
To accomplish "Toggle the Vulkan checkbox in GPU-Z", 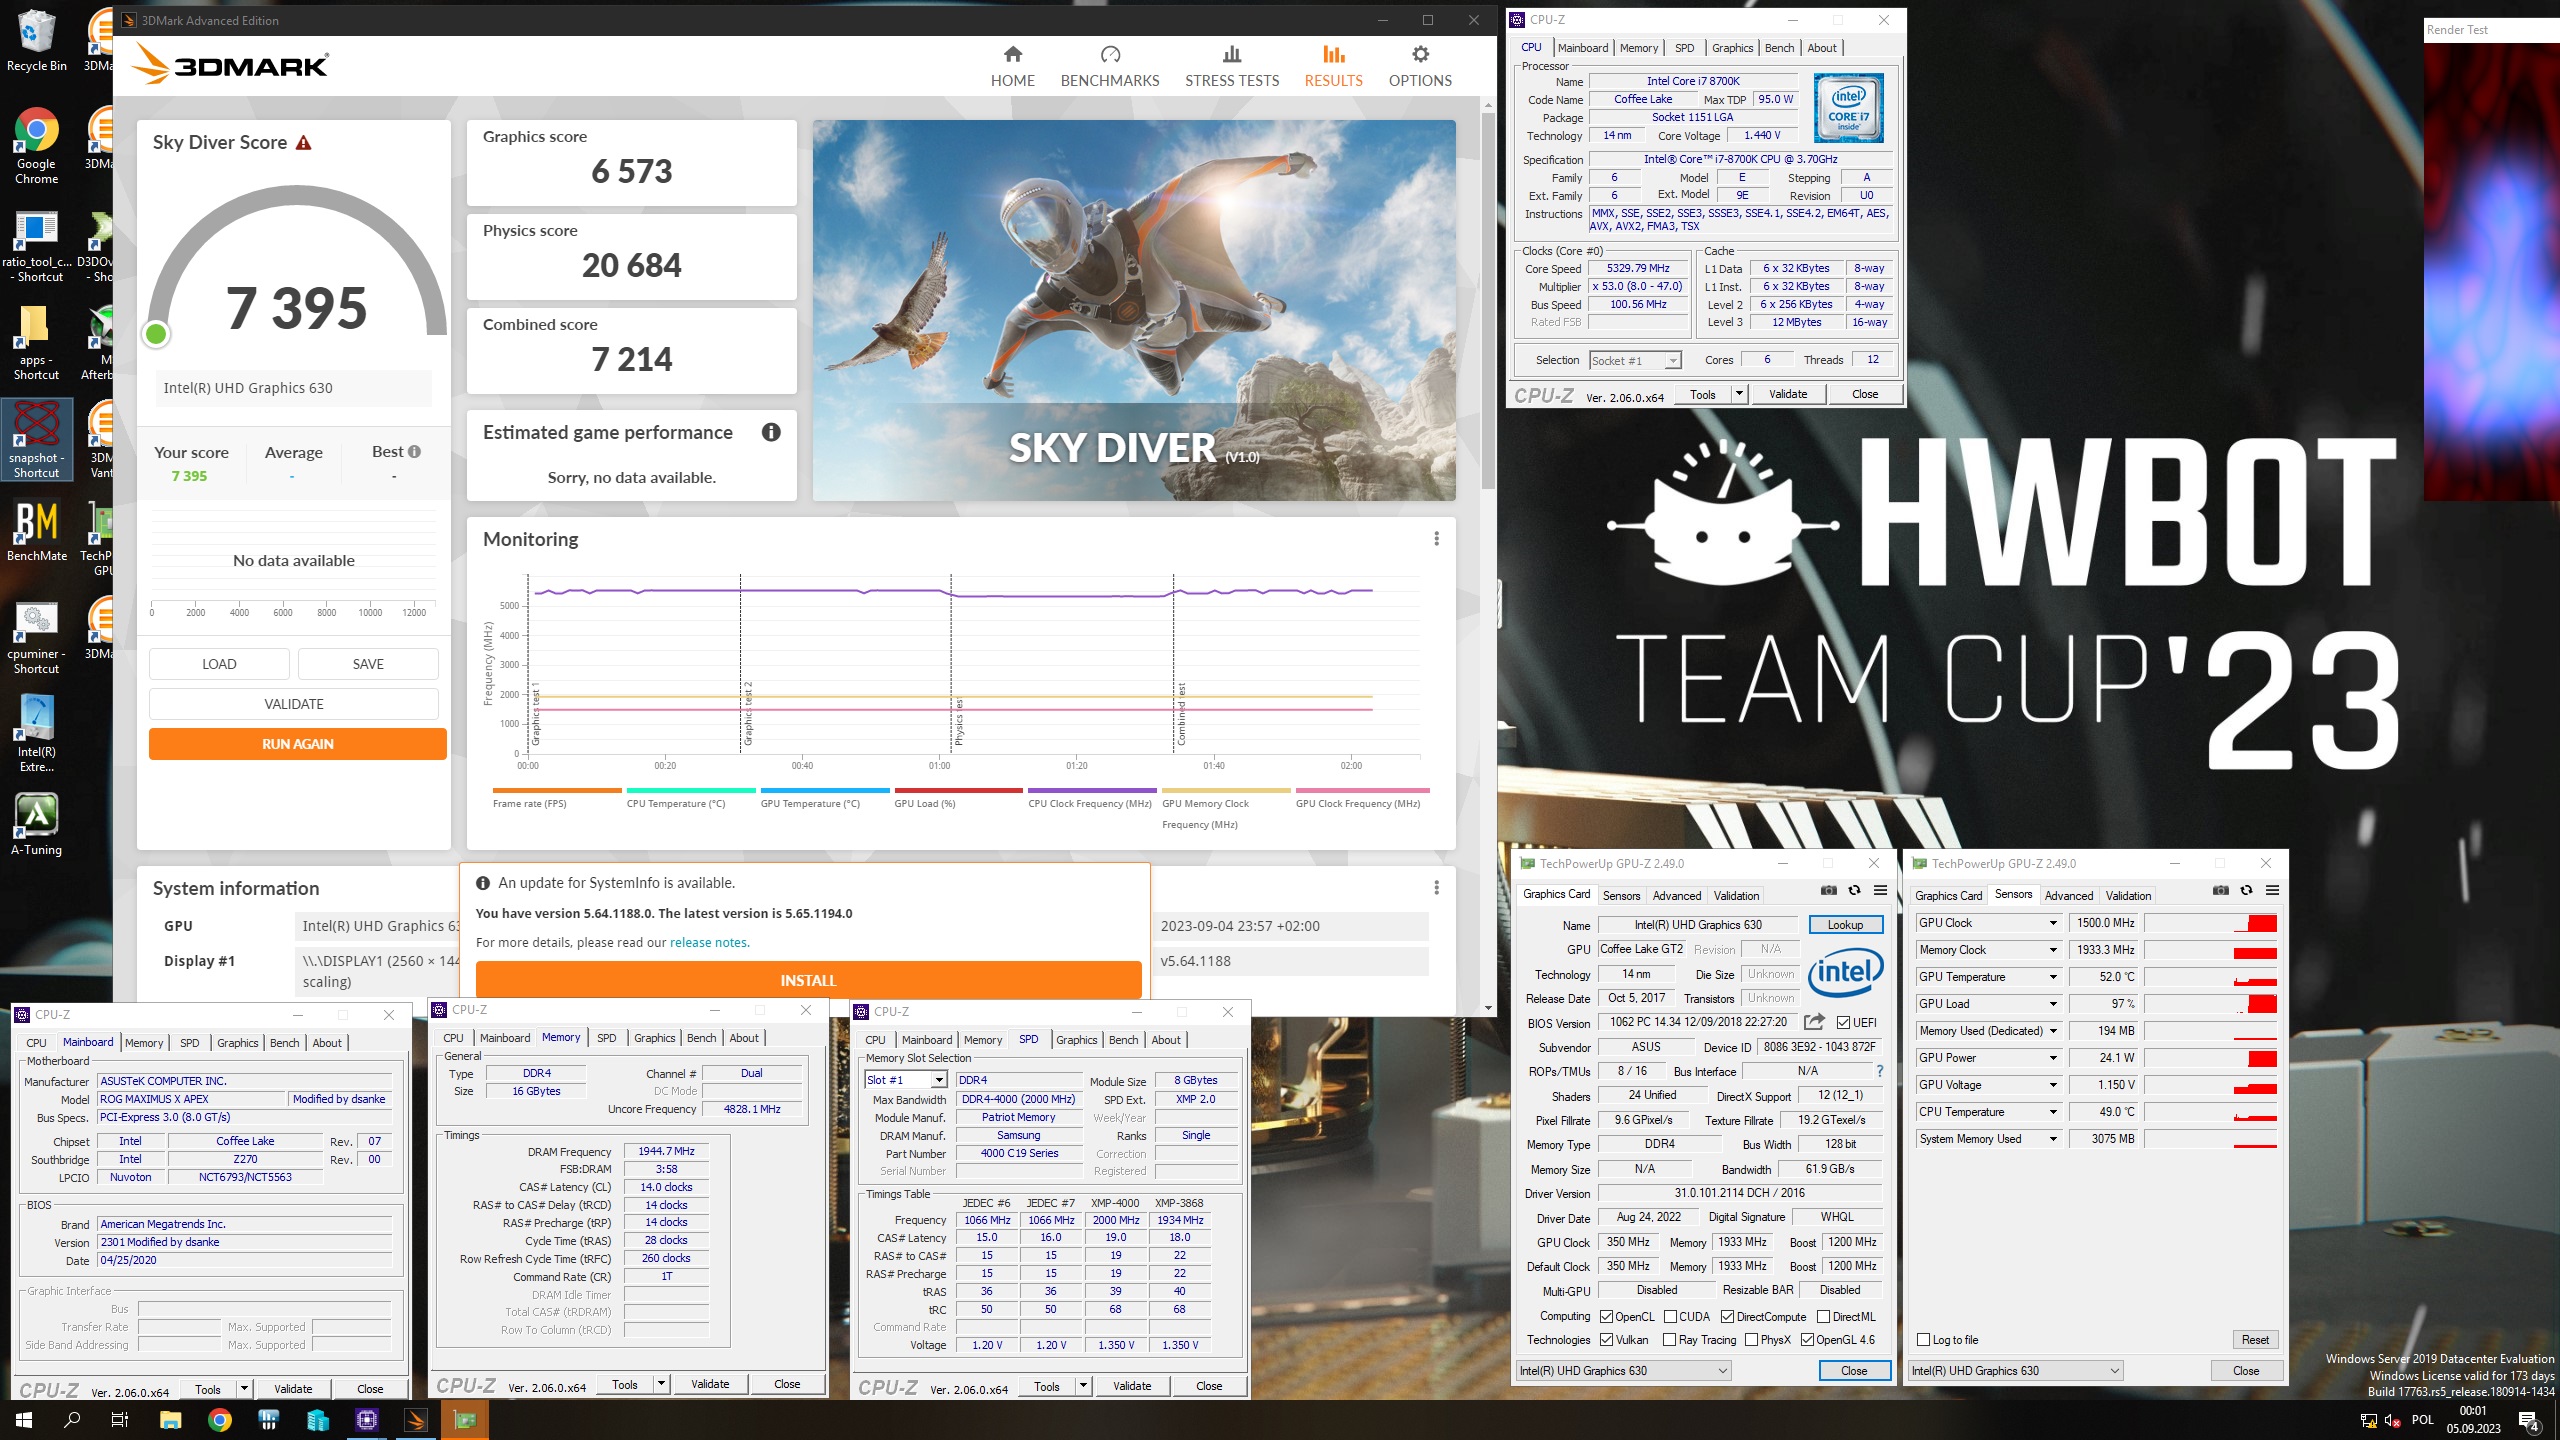I will point(1606,1340).
